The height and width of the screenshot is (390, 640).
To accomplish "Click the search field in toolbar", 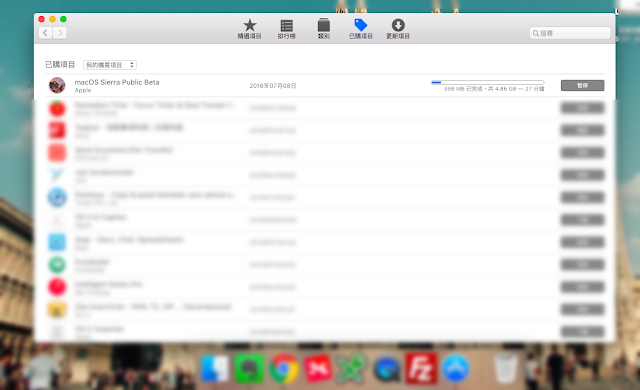I will pyautogui.click(x=570, y=33).
